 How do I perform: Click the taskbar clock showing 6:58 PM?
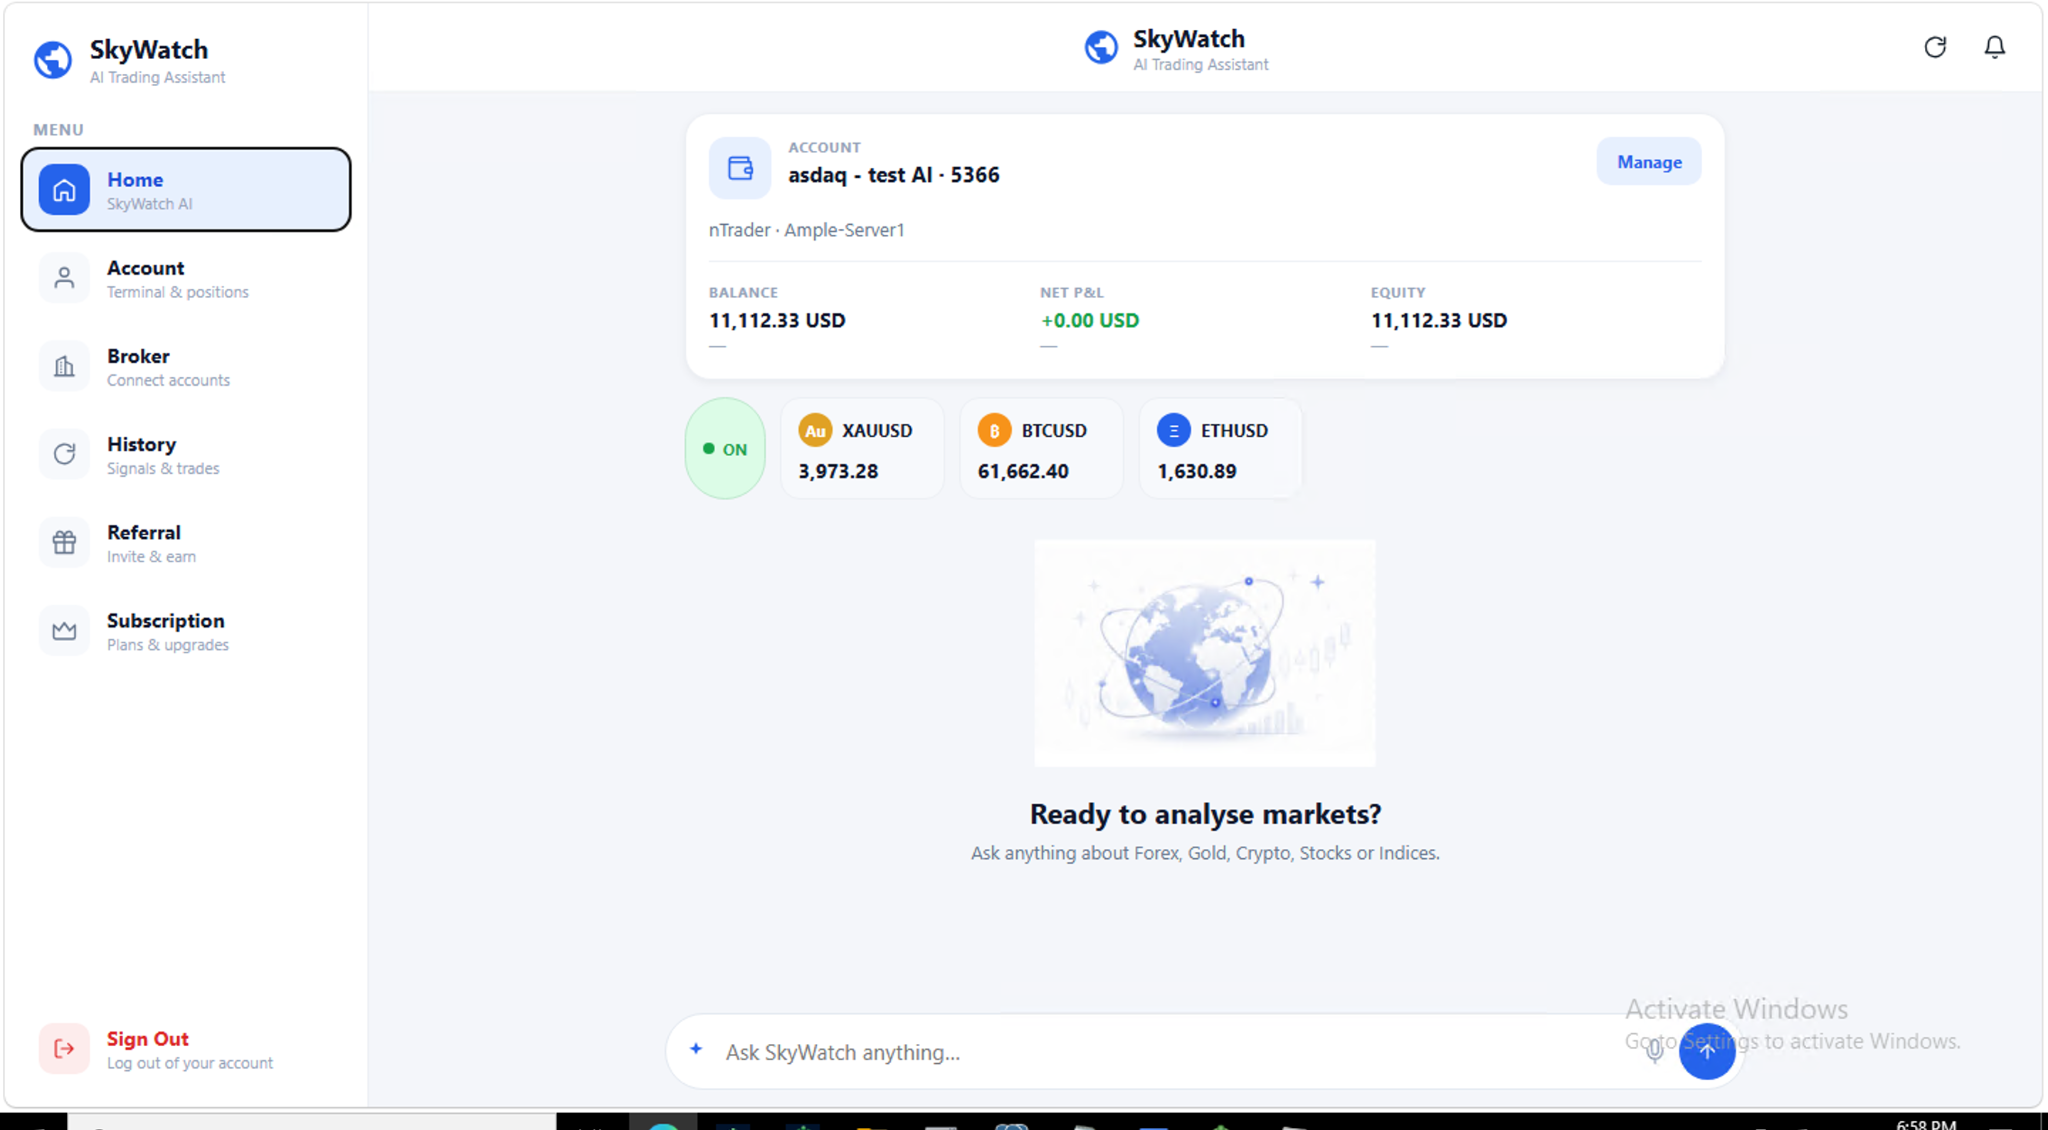point(1926,1124)
